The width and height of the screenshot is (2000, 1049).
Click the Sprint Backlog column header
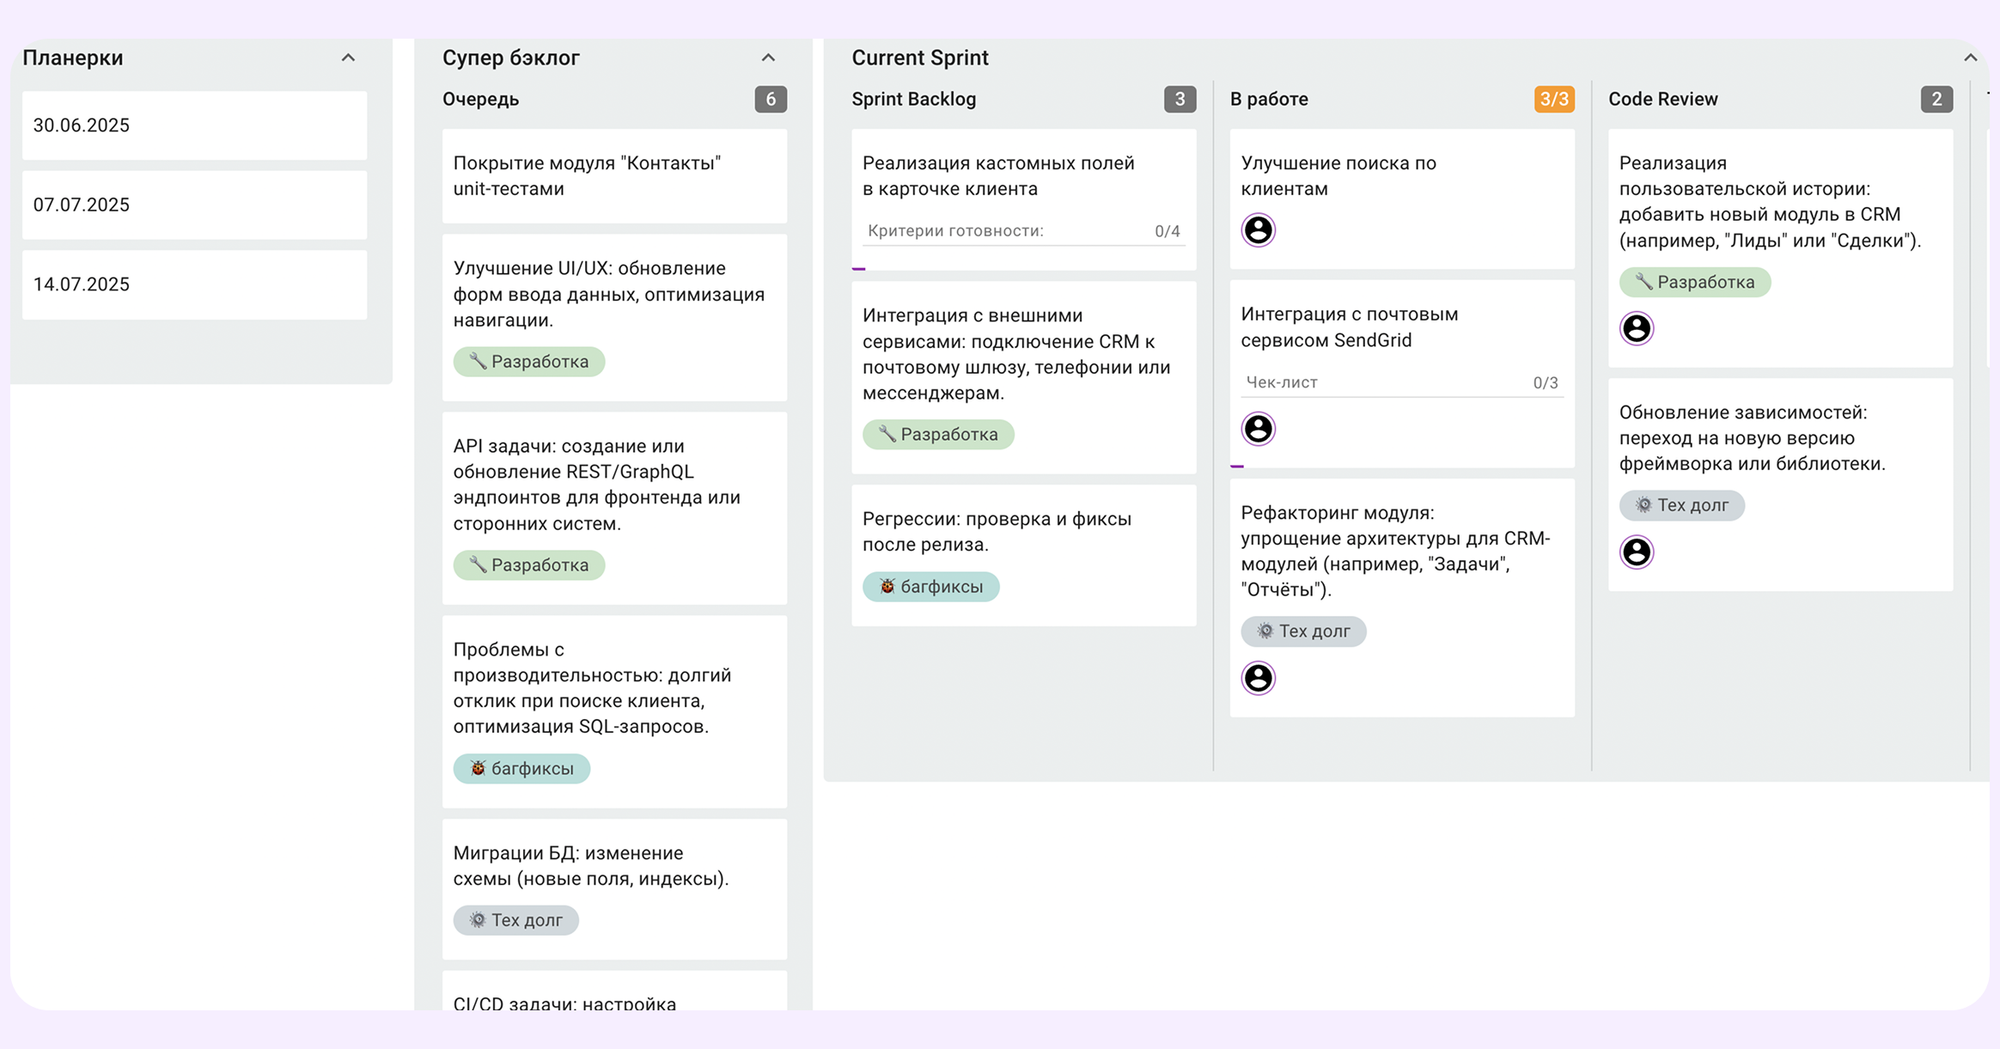click(914, 99)
